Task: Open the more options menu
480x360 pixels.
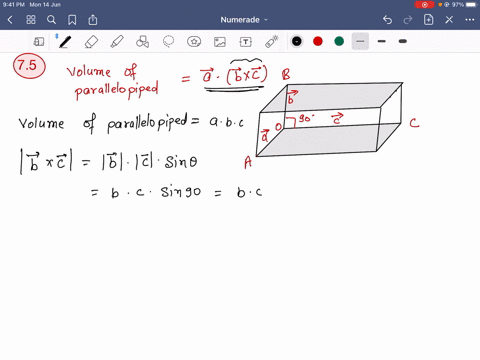Action: pos(470,20)
